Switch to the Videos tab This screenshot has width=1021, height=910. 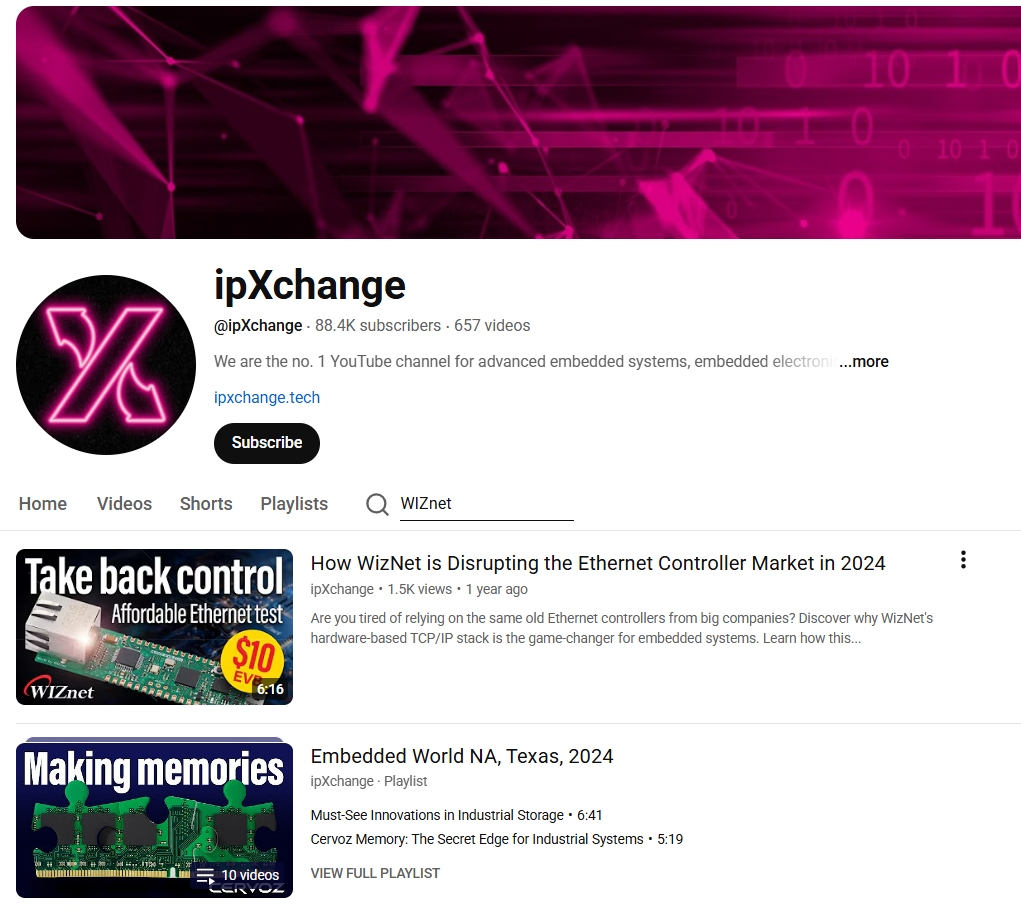[x=124, y=504]
